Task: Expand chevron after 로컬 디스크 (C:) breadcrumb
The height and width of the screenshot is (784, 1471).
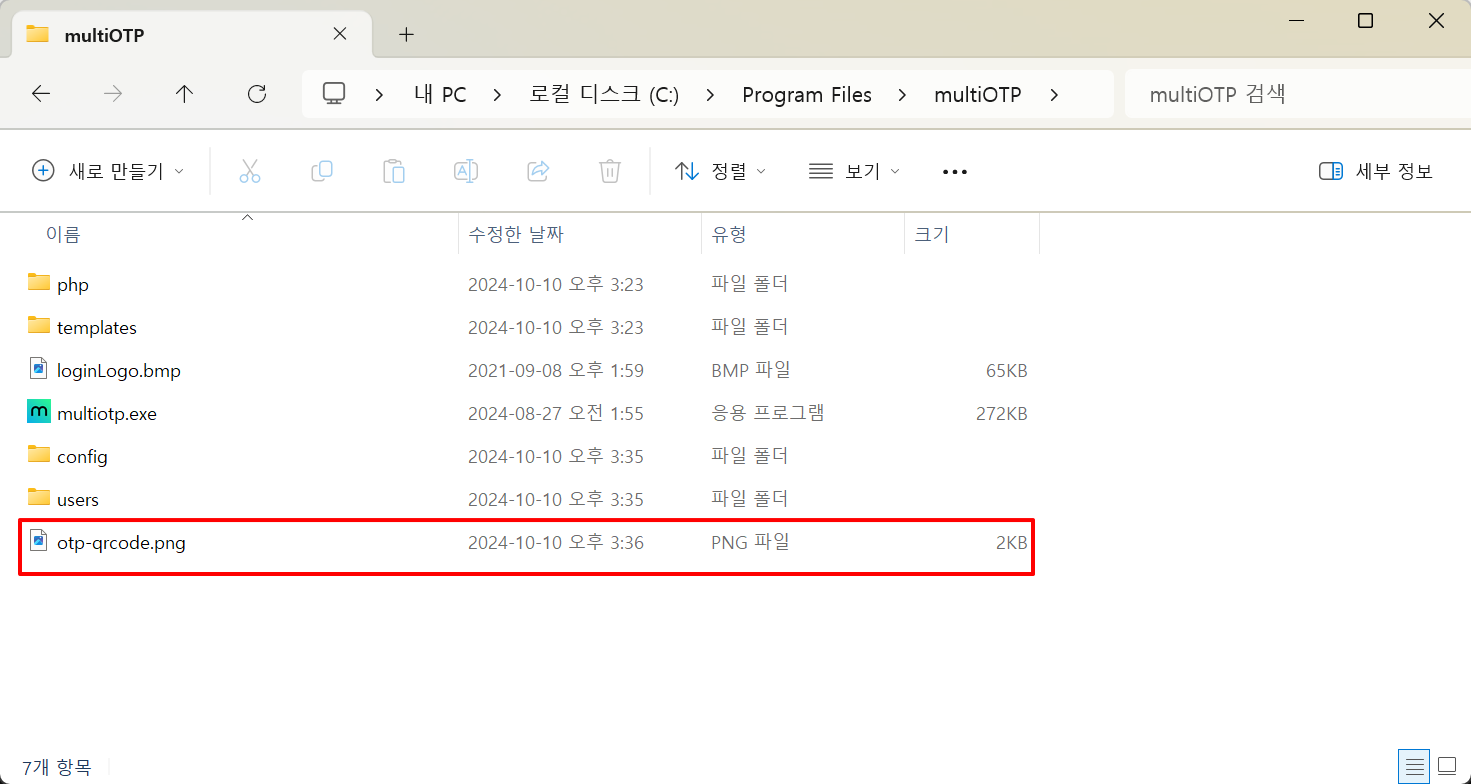Action: pos(710,95)
